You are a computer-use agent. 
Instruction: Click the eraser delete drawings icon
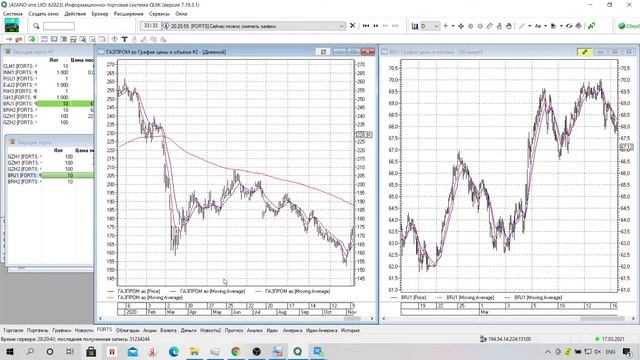pyautogui.click(x=579, y=26)
